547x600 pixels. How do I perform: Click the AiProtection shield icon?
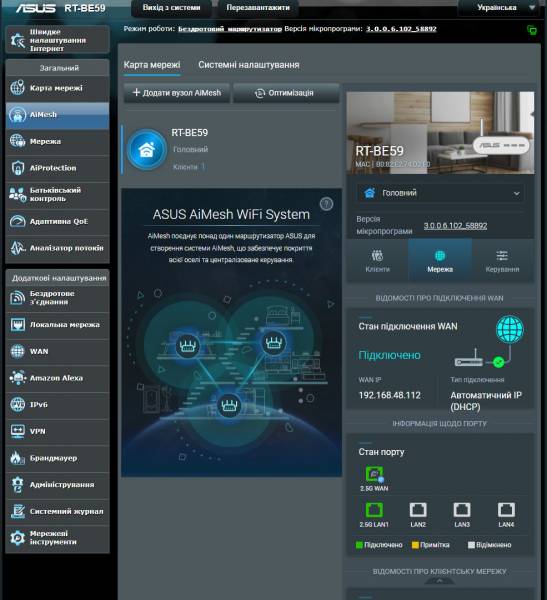point(17,168)
